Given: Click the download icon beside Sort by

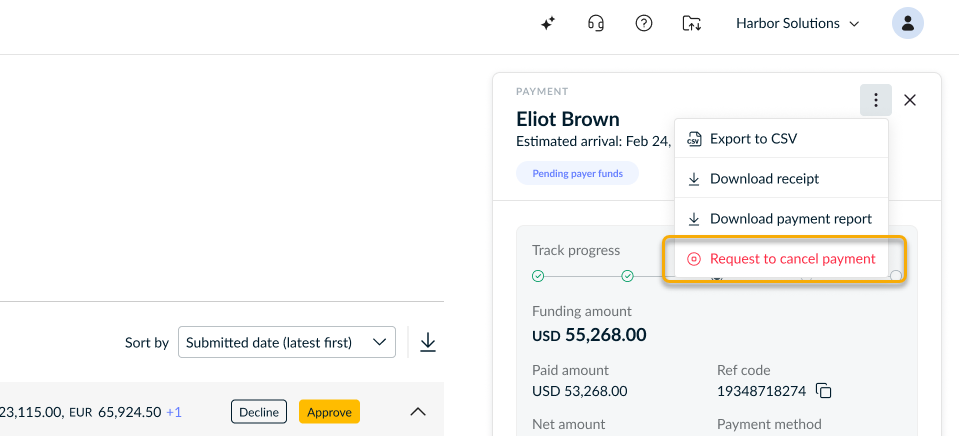Looking at the screenshot, I should click(428, 342).
